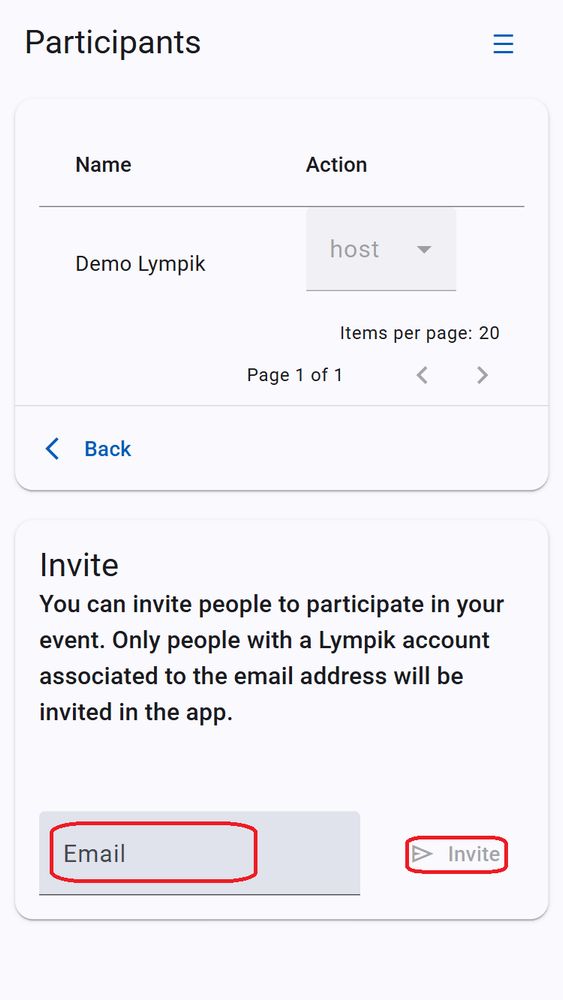
Task: Click the Items per page label
Action: [406, 333]
